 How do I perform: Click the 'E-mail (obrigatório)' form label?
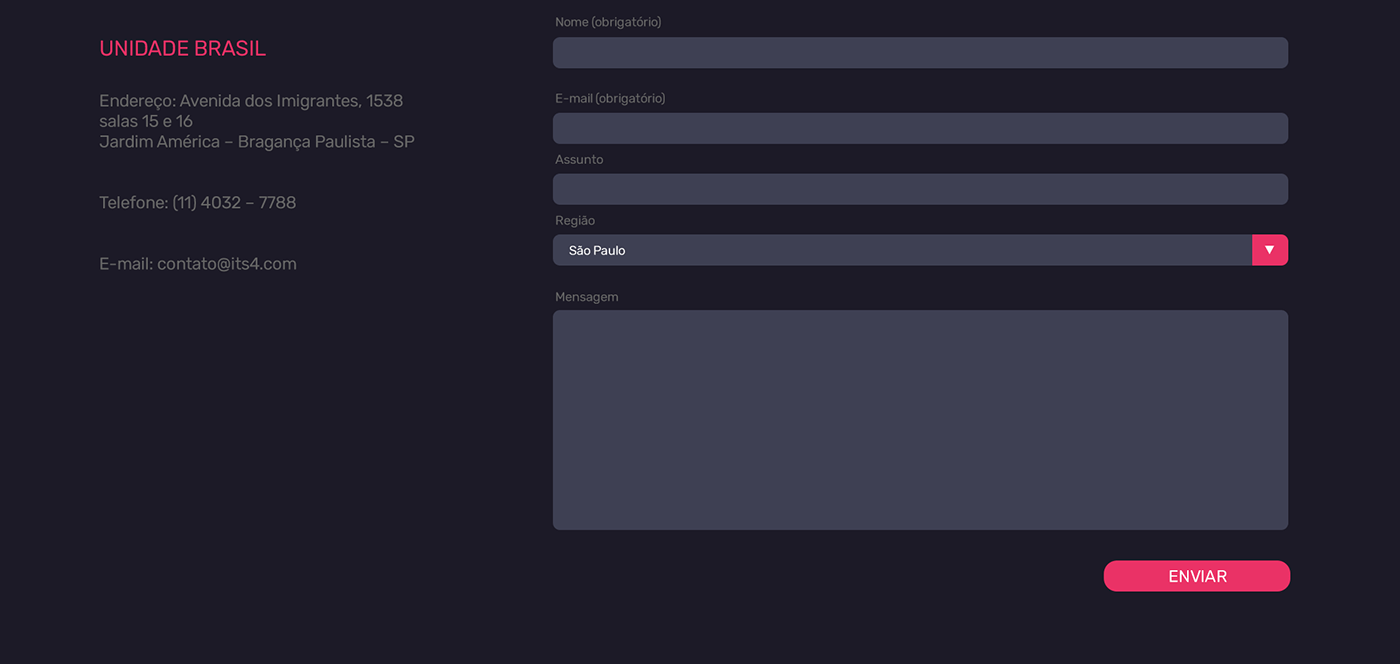click(x=610, y=99)
